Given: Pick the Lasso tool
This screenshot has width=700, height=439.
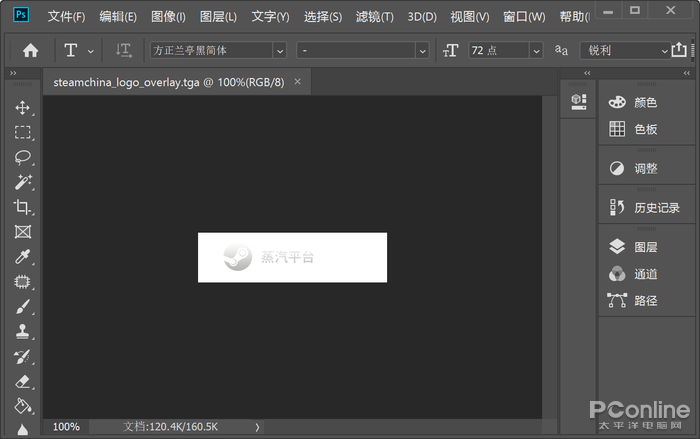Looking at the screenshot, I should (22, 157).
